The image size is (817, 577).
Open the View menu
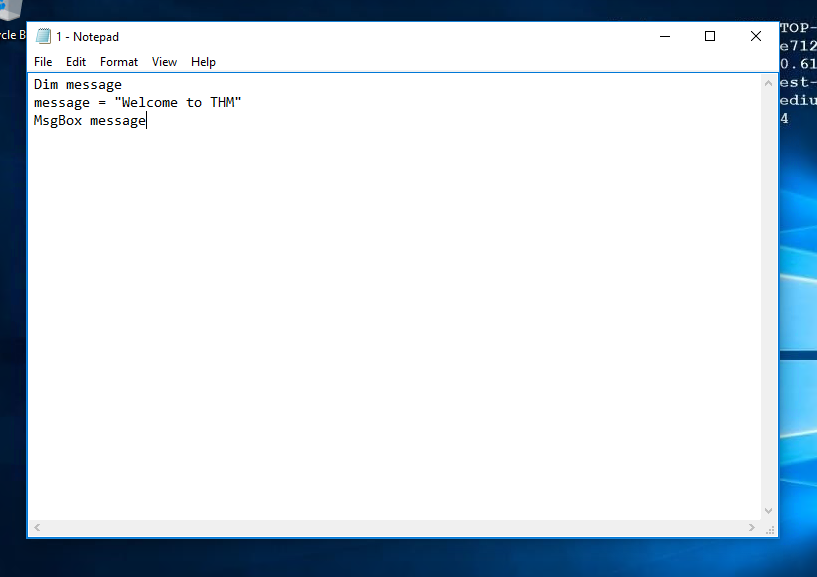164,62
